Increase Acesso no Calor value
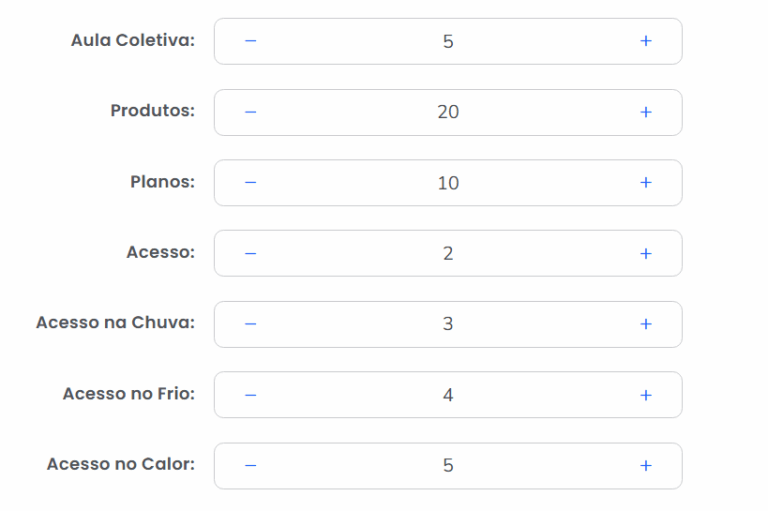The width and height of the screenshot is (768, 511). [x=646, y=466]
